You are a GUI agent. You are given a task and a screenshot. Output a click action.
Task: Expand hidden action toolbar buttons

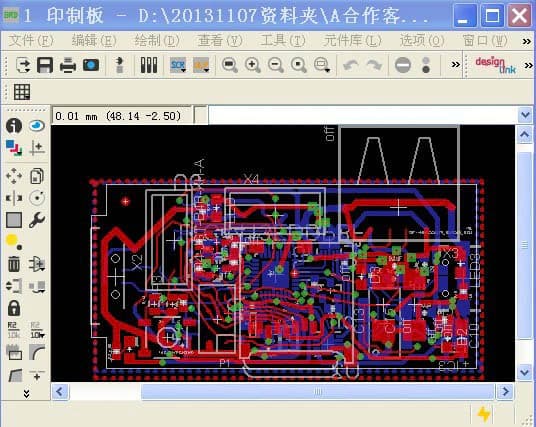(x=455, y=64)
